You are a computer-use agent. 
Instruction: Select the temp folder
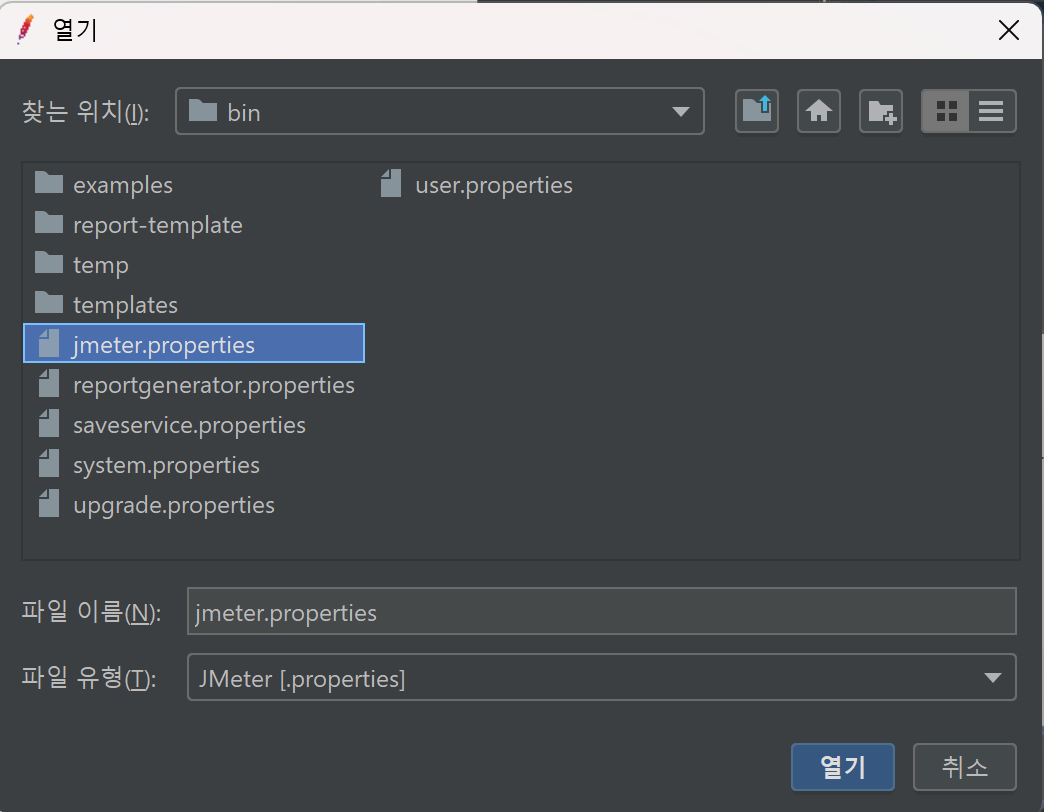81,264
